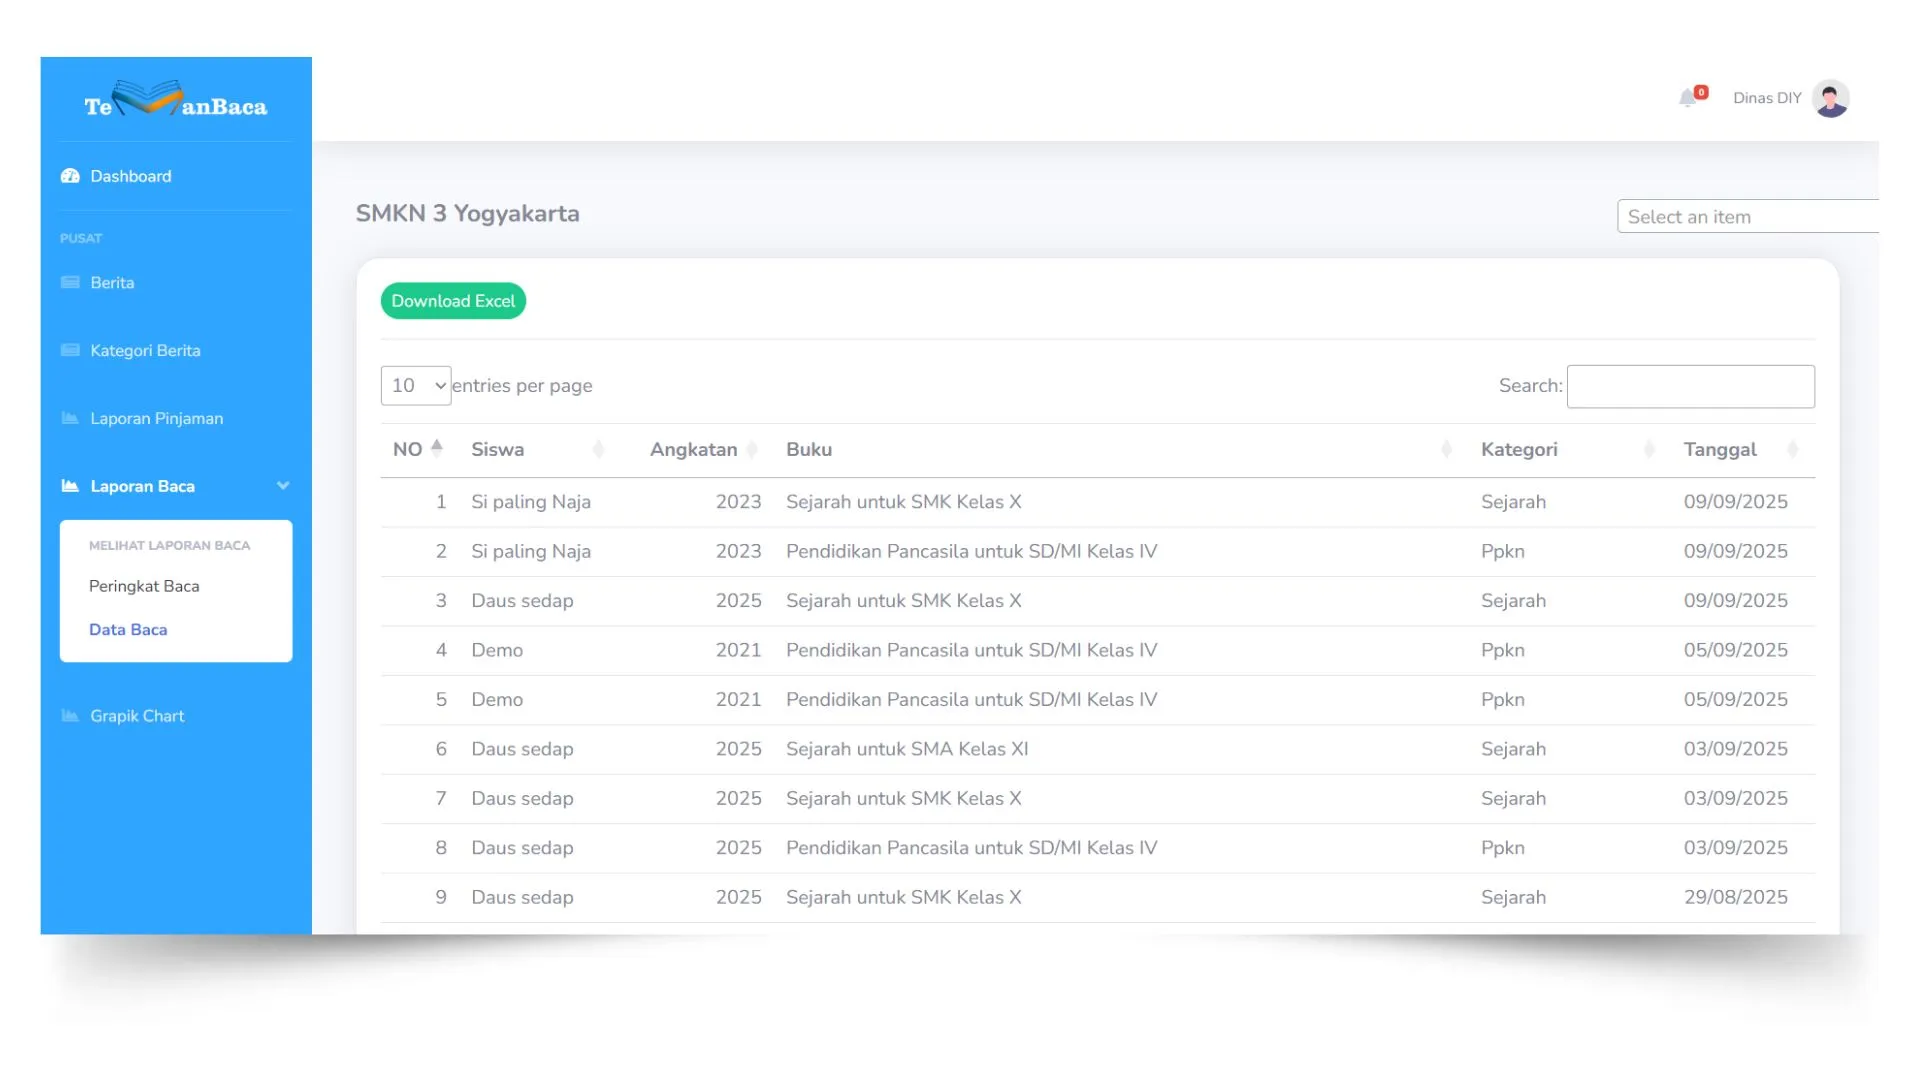Open the Select an item dropdown
1920x1080 pixels.
pos(1746,217)
